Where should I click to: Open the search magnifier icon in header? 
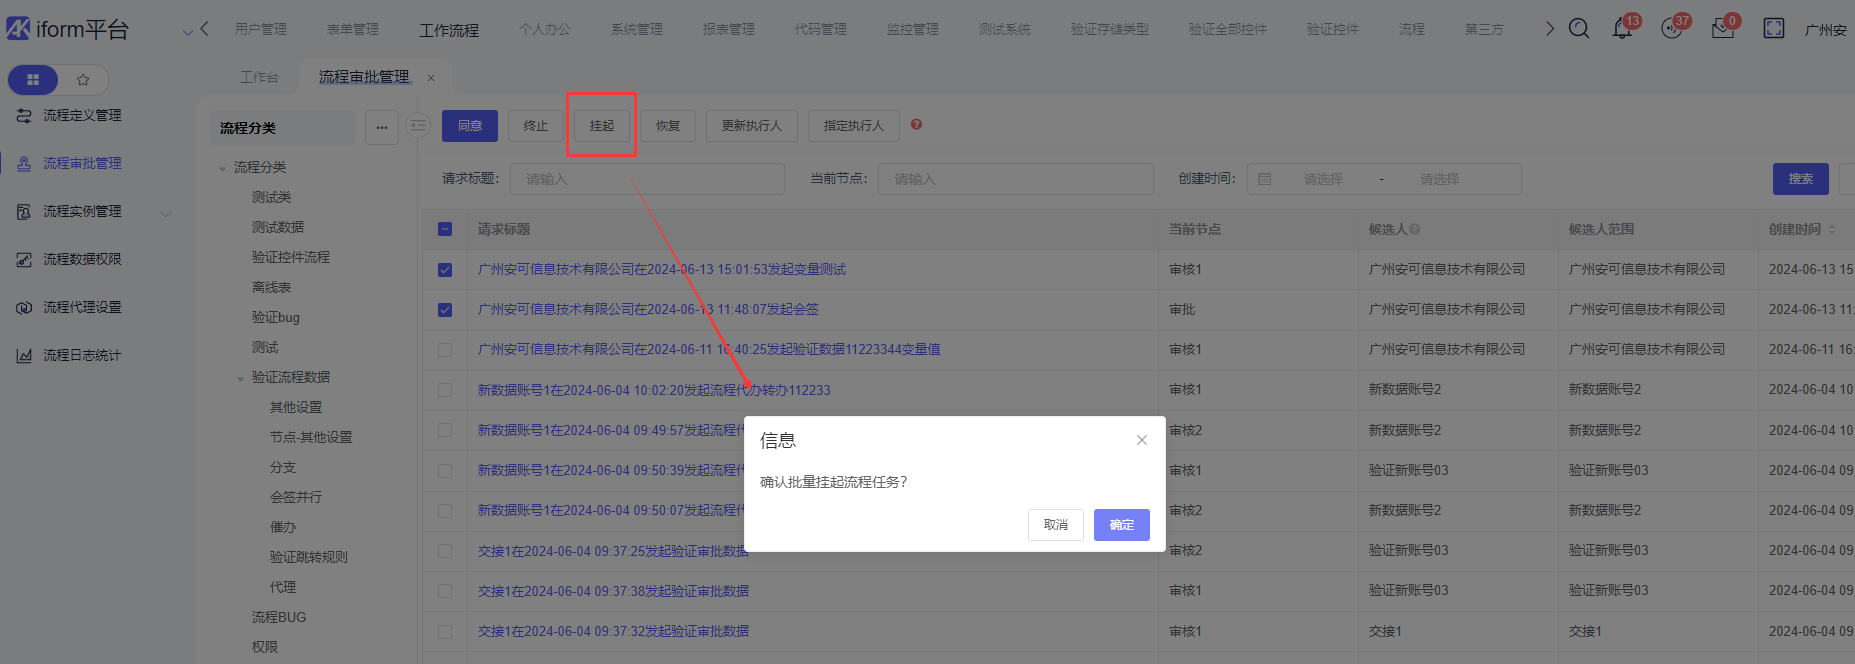pos(1579,29)
